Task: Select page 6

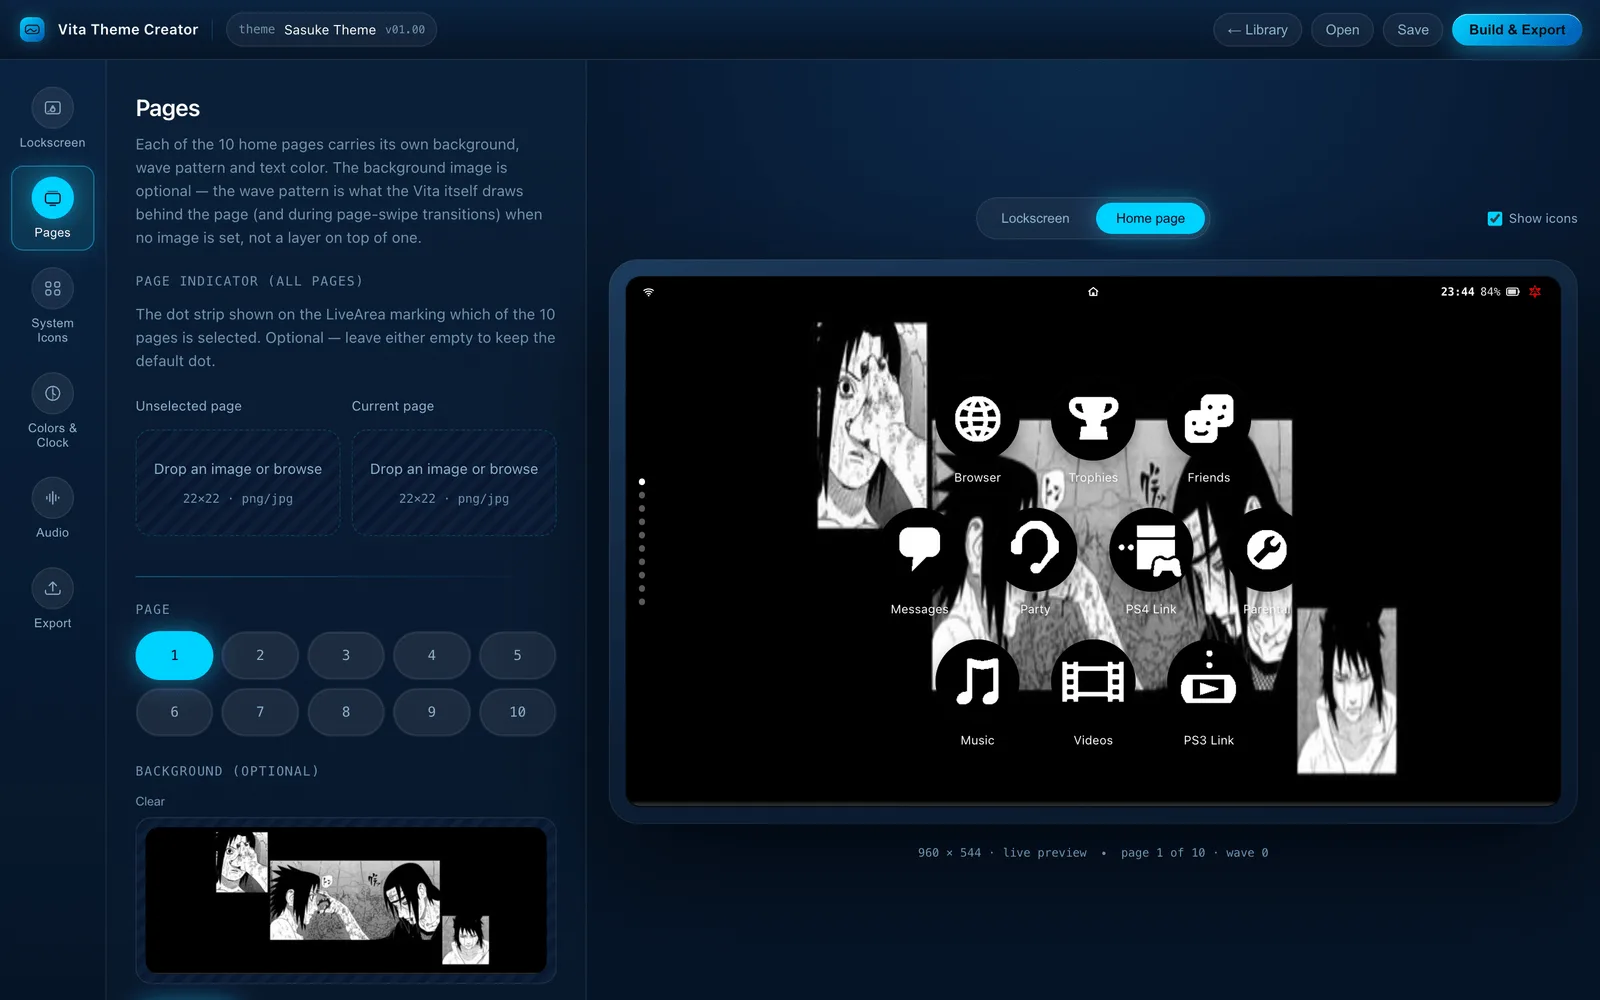Action: [174, 712]
